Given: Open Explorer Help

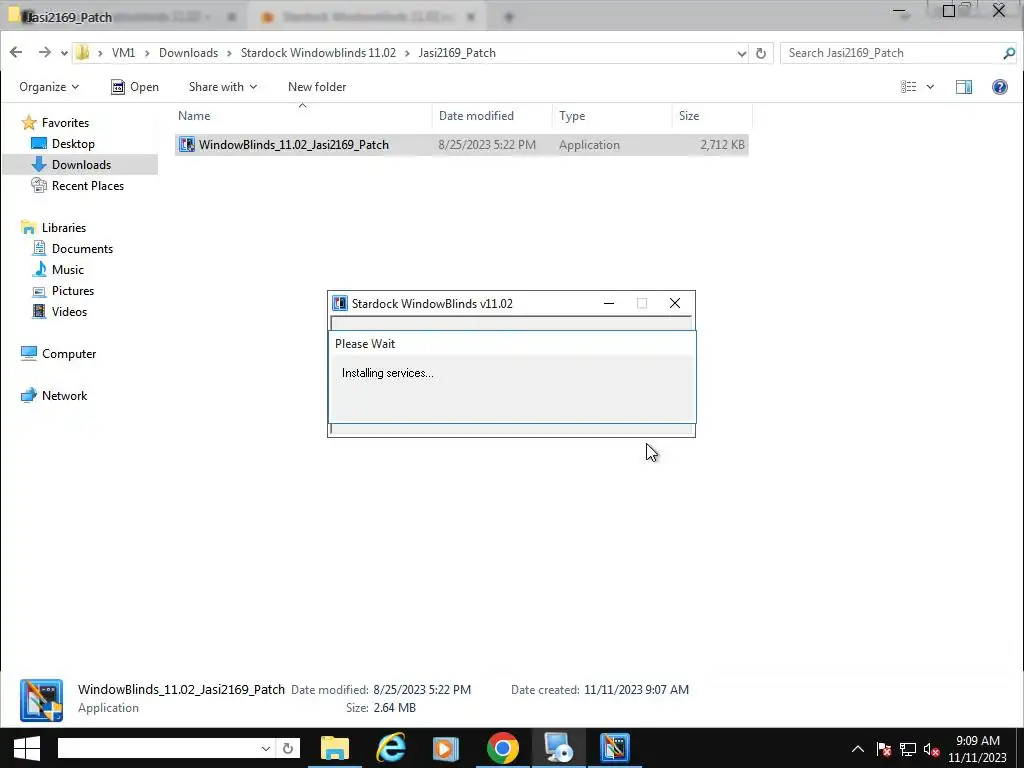Looking at the screenshot, I should click(x=1000, y=87).
